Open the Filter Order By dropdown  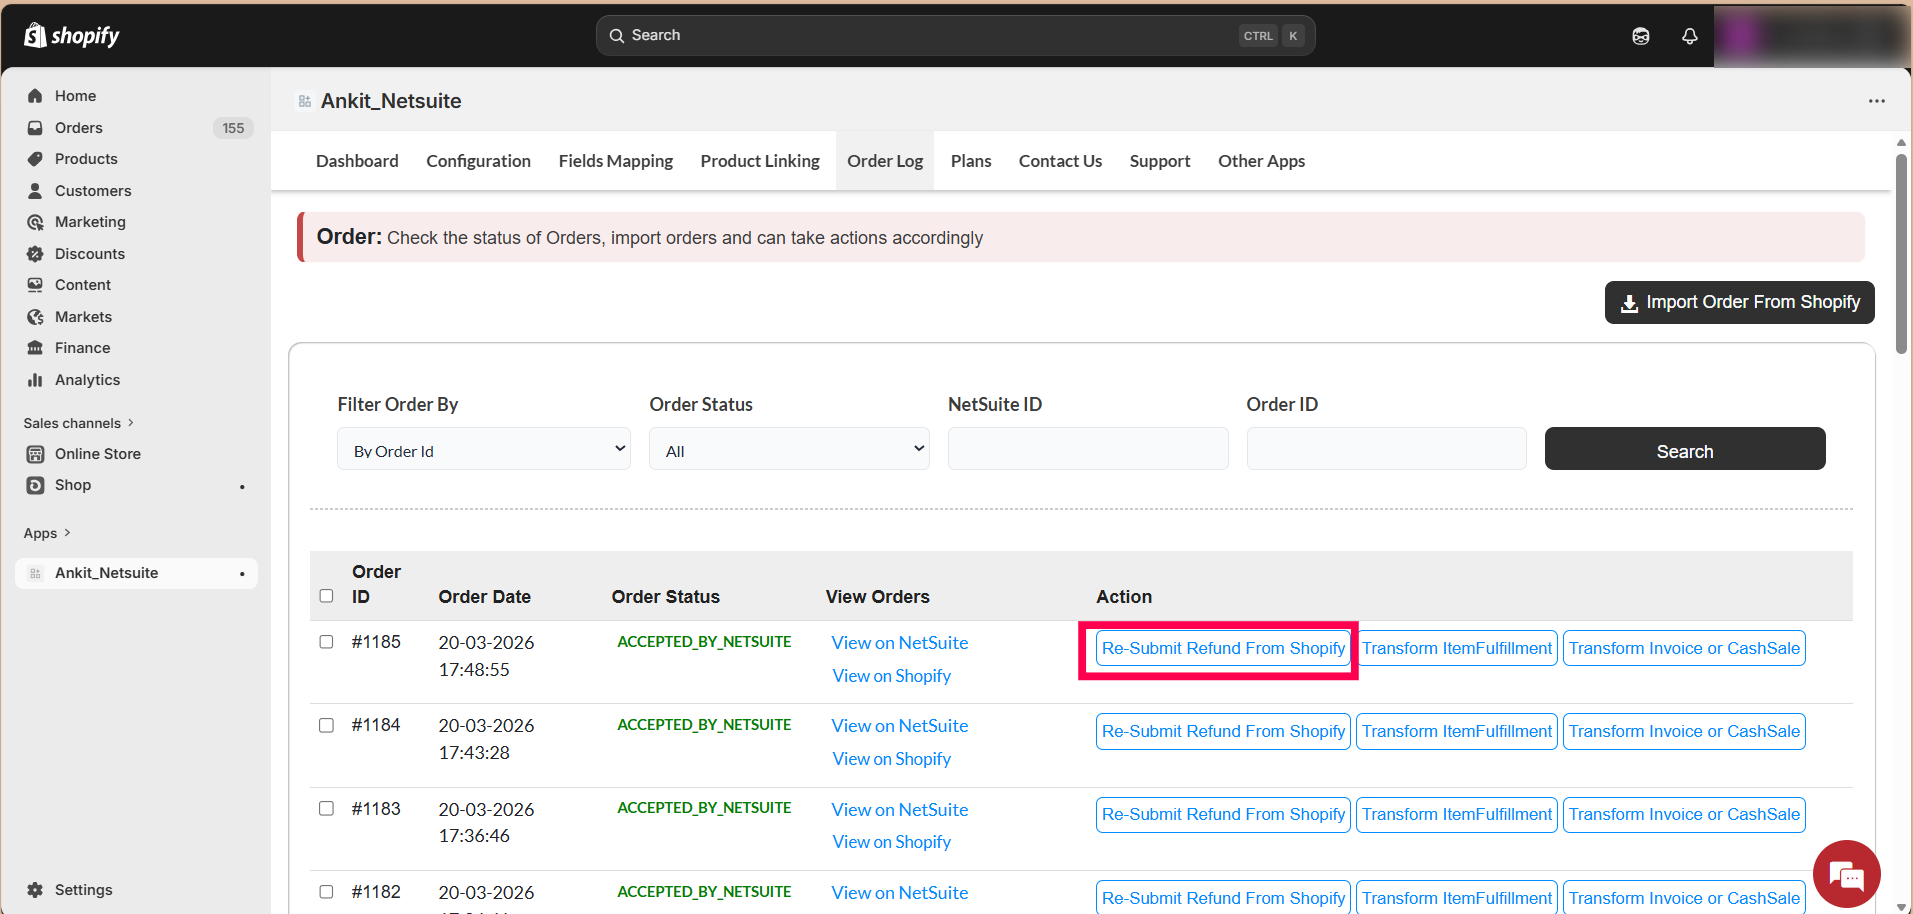pos(483,449)
